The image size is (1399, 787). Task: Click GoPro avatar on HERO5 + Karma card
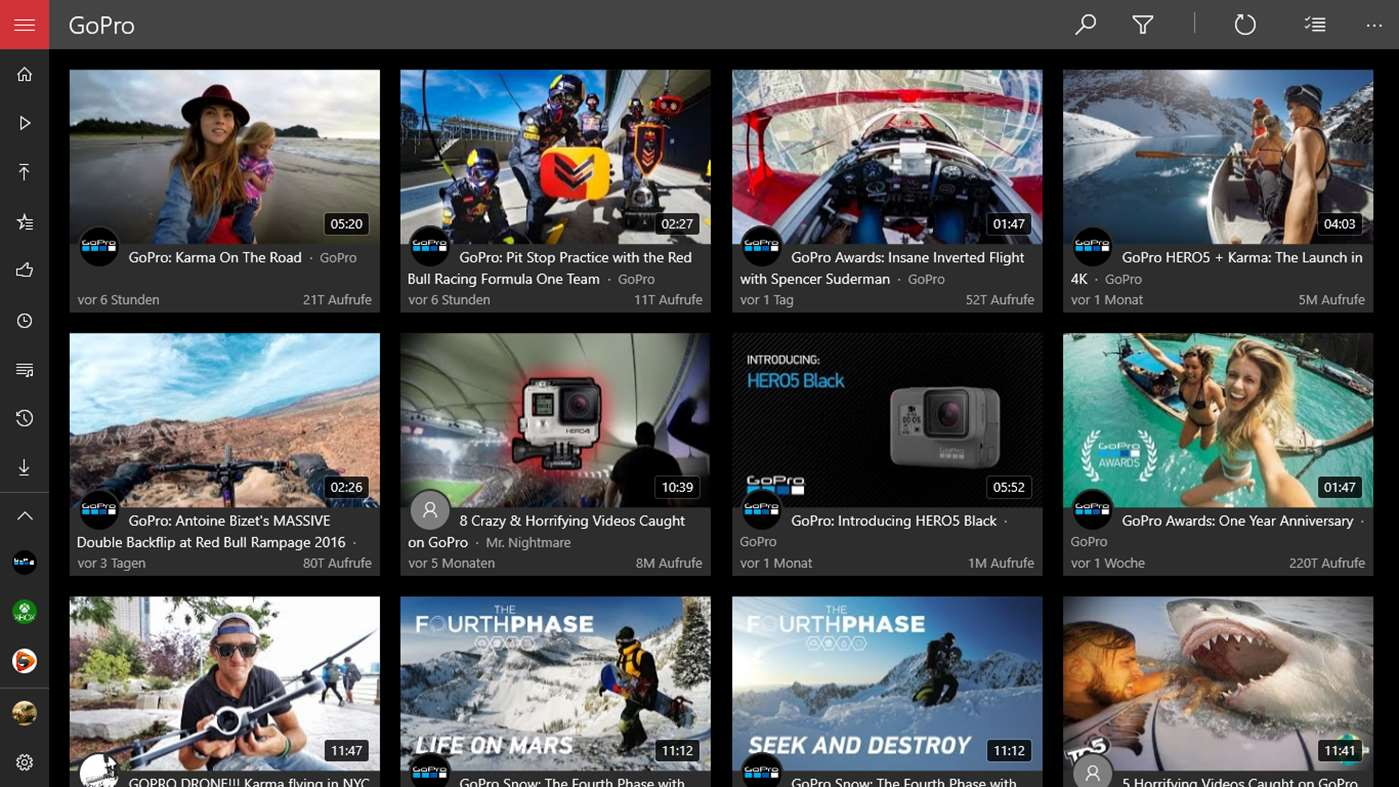1092,246
